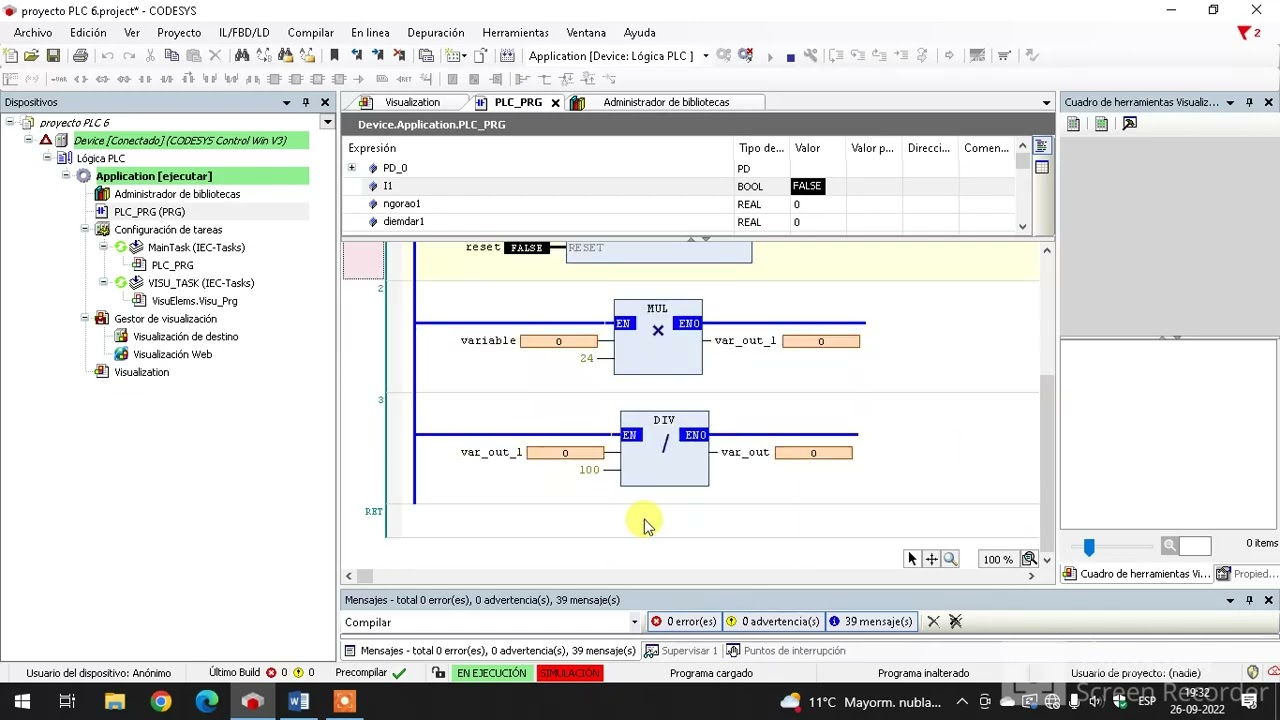Viewport: 1280px width, 720px height.
Task: Open a project with the folder icon
Action: 32,56
